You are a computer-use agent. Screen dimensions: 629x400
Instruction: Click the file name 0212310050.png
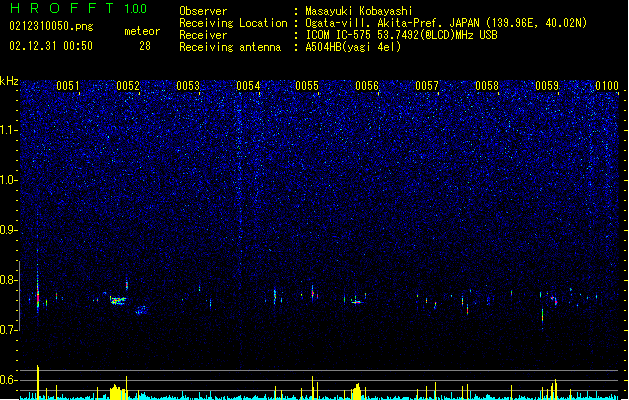coord(51,26)
